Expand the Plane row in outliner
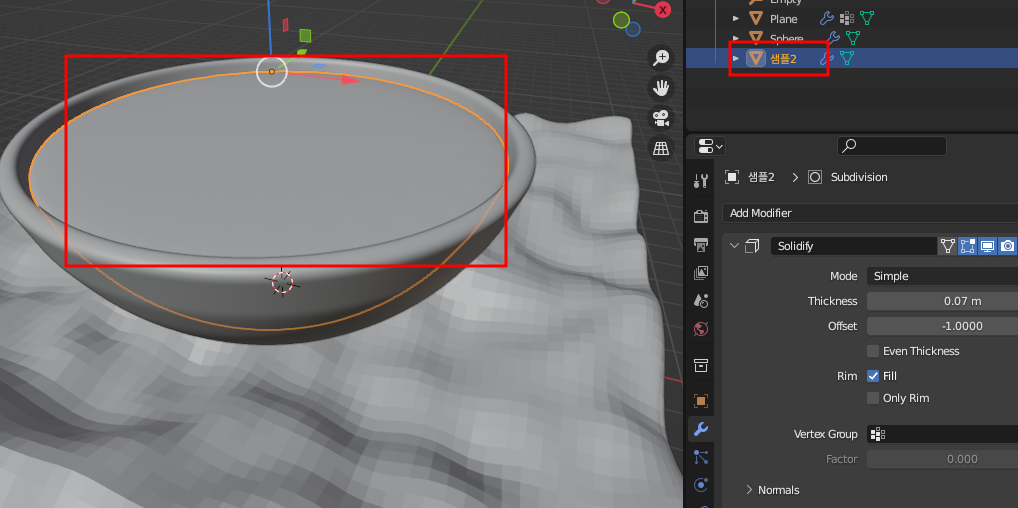The image size is (1018, 508). coord(736,19)
